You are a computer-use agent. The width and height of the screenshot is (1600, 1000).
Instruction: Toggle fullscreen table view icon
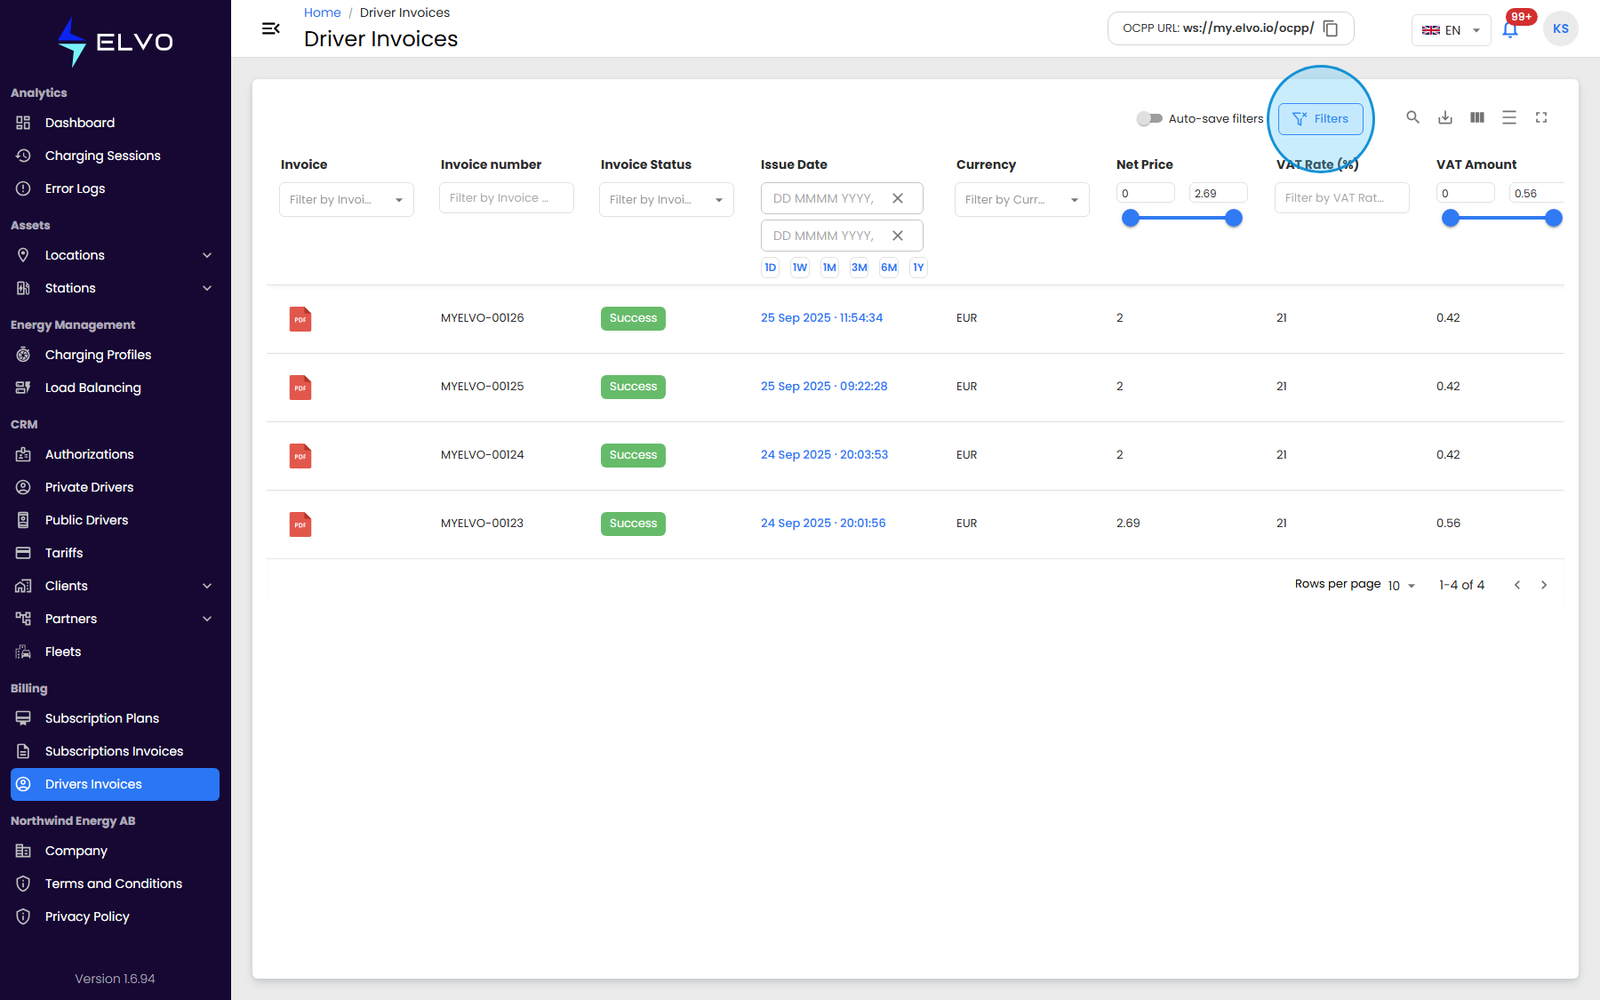[1541, 118]
